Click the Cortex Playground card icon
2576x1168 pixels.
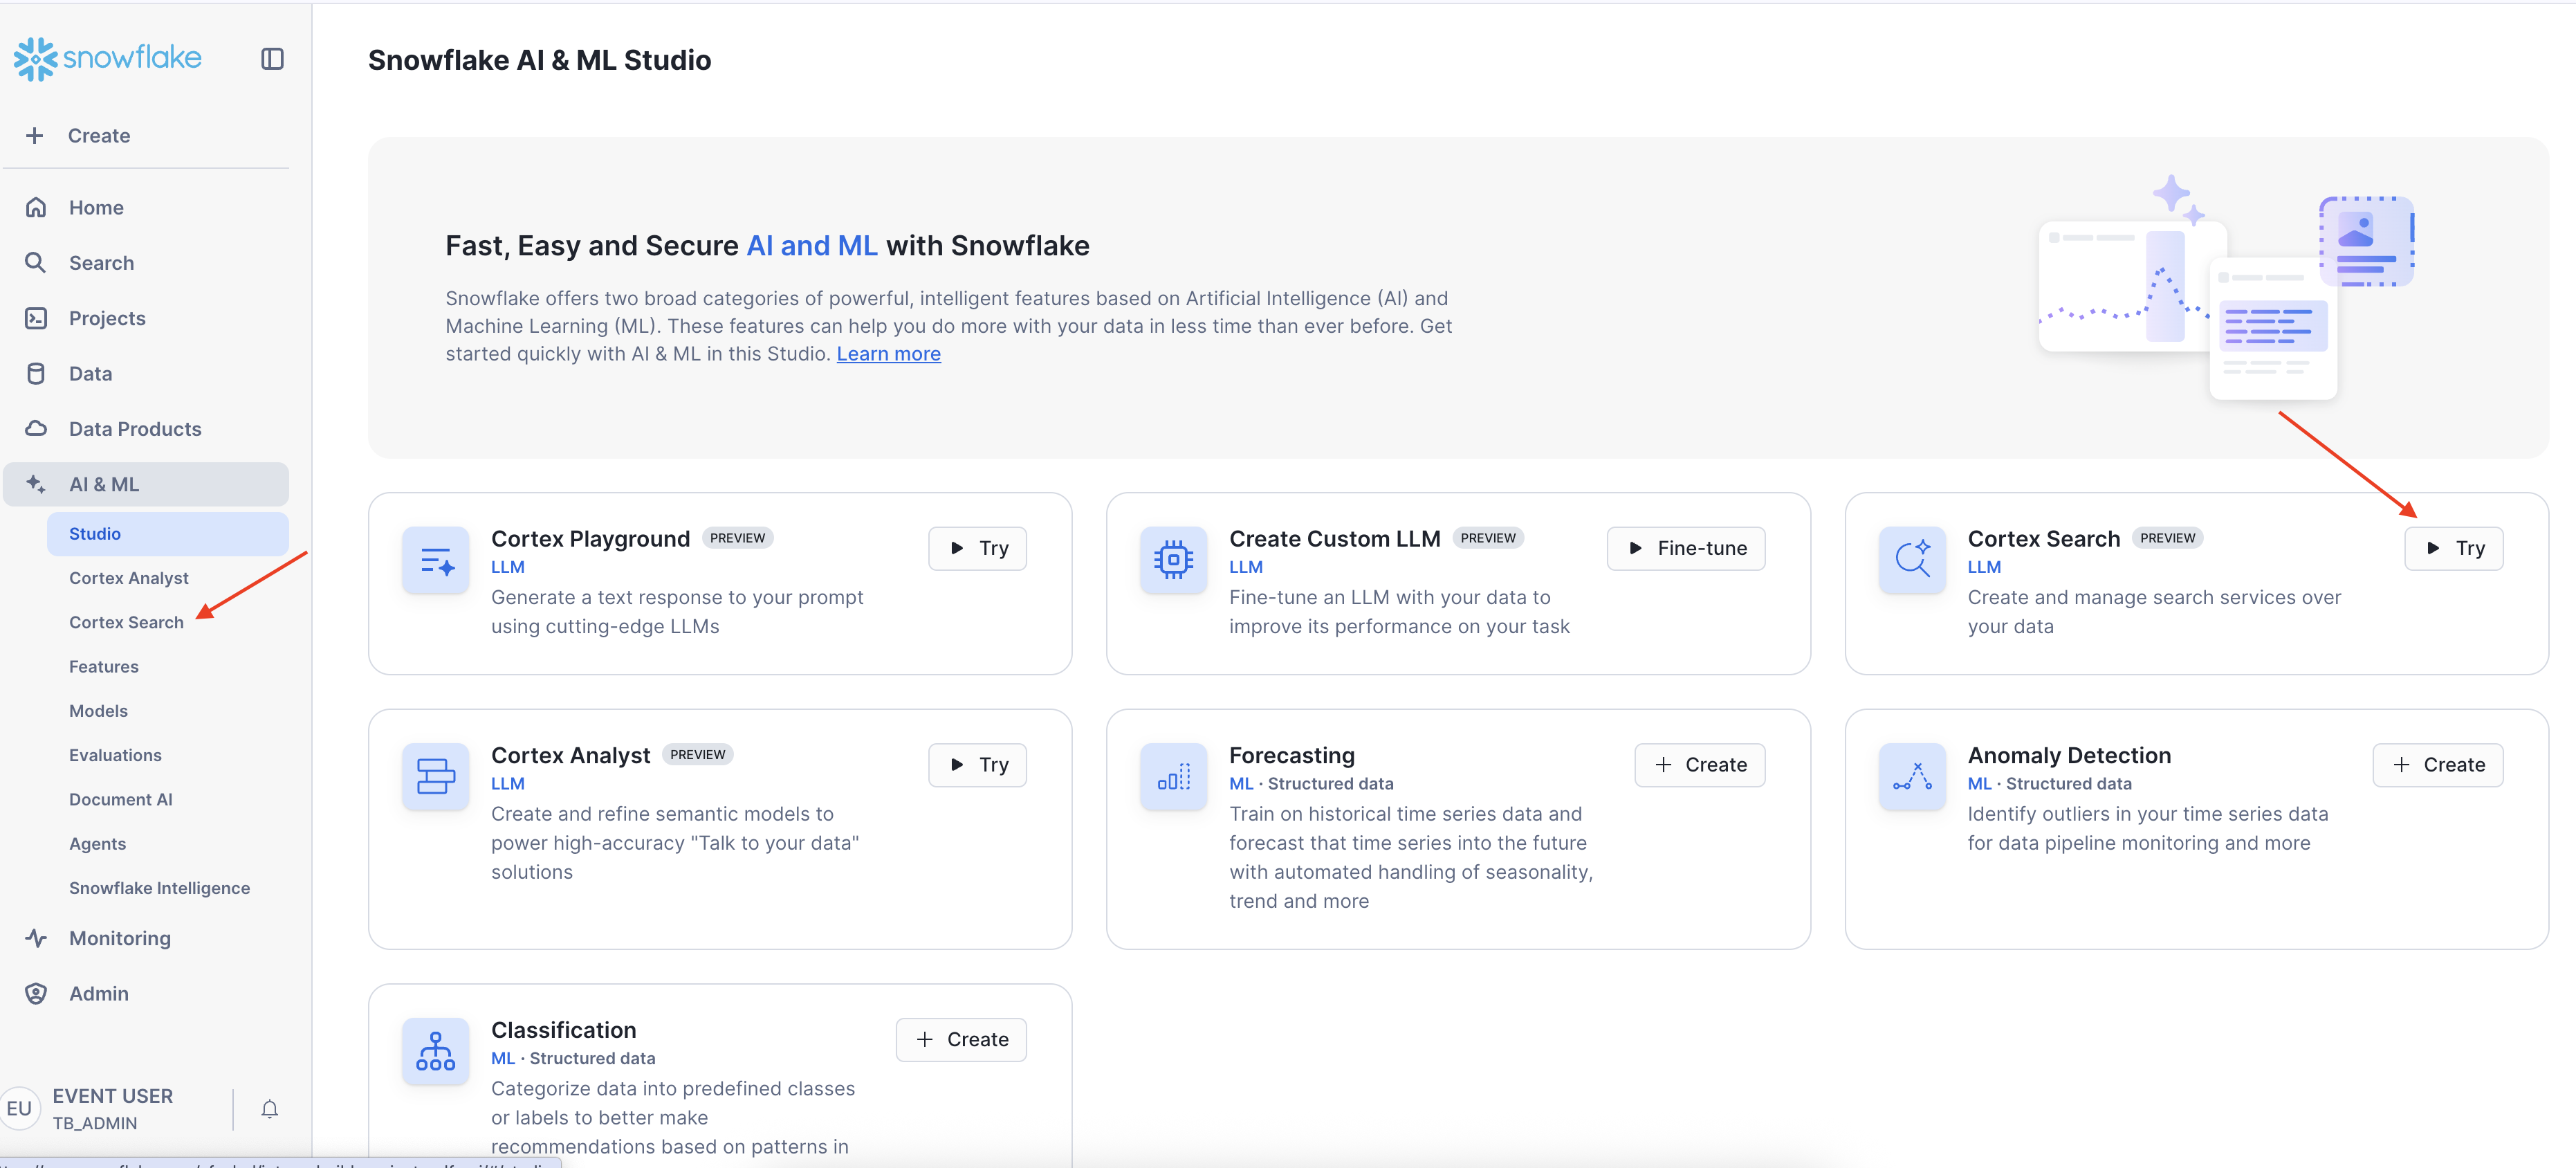click(435, 560)
